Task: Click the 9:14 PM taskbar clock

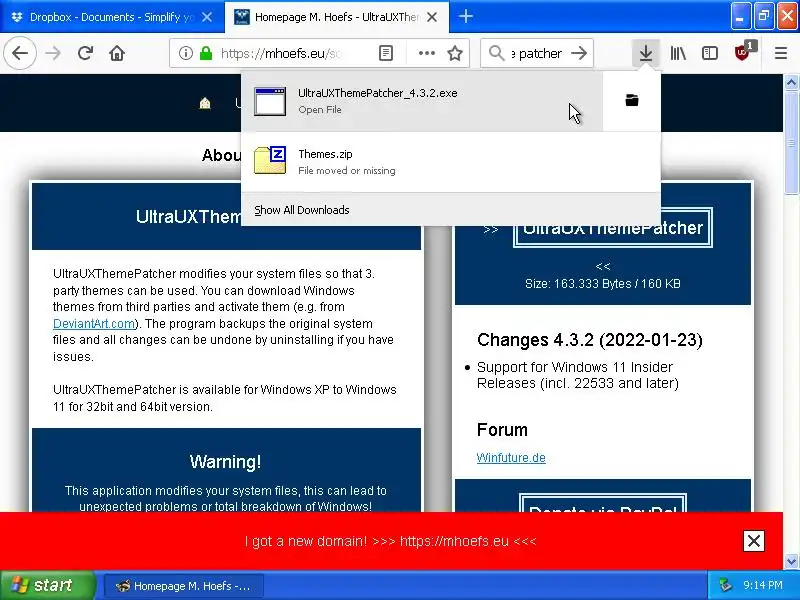Action: pos(762,585)
